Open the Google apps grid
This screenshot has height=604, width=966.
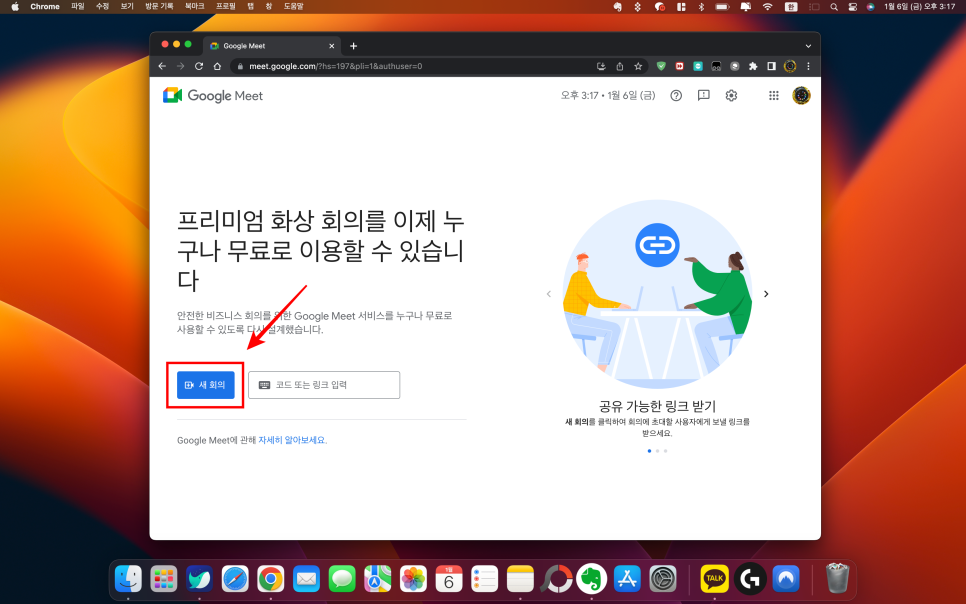(x=774, y=96)
